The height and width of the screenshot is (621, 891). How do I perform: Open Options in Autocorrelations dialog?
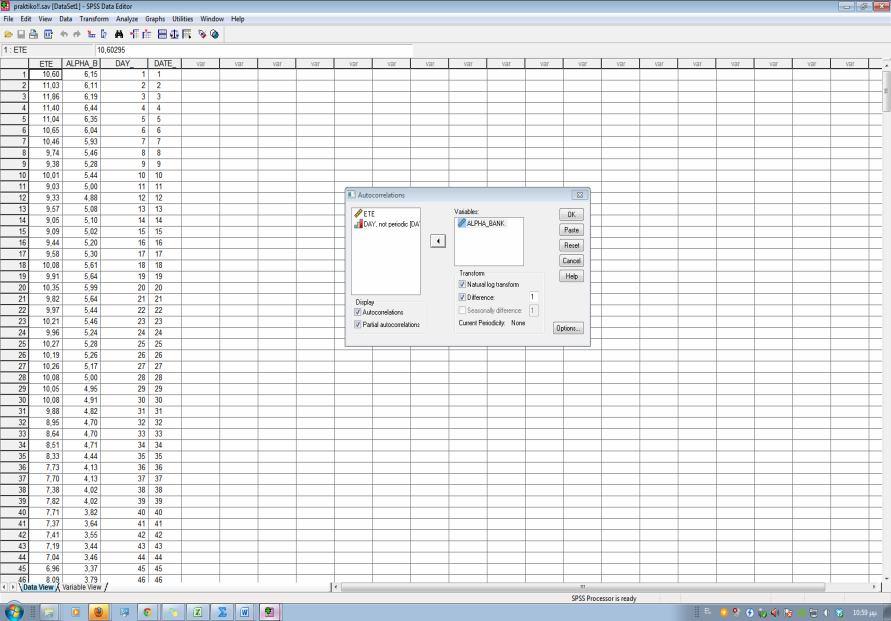568,328
